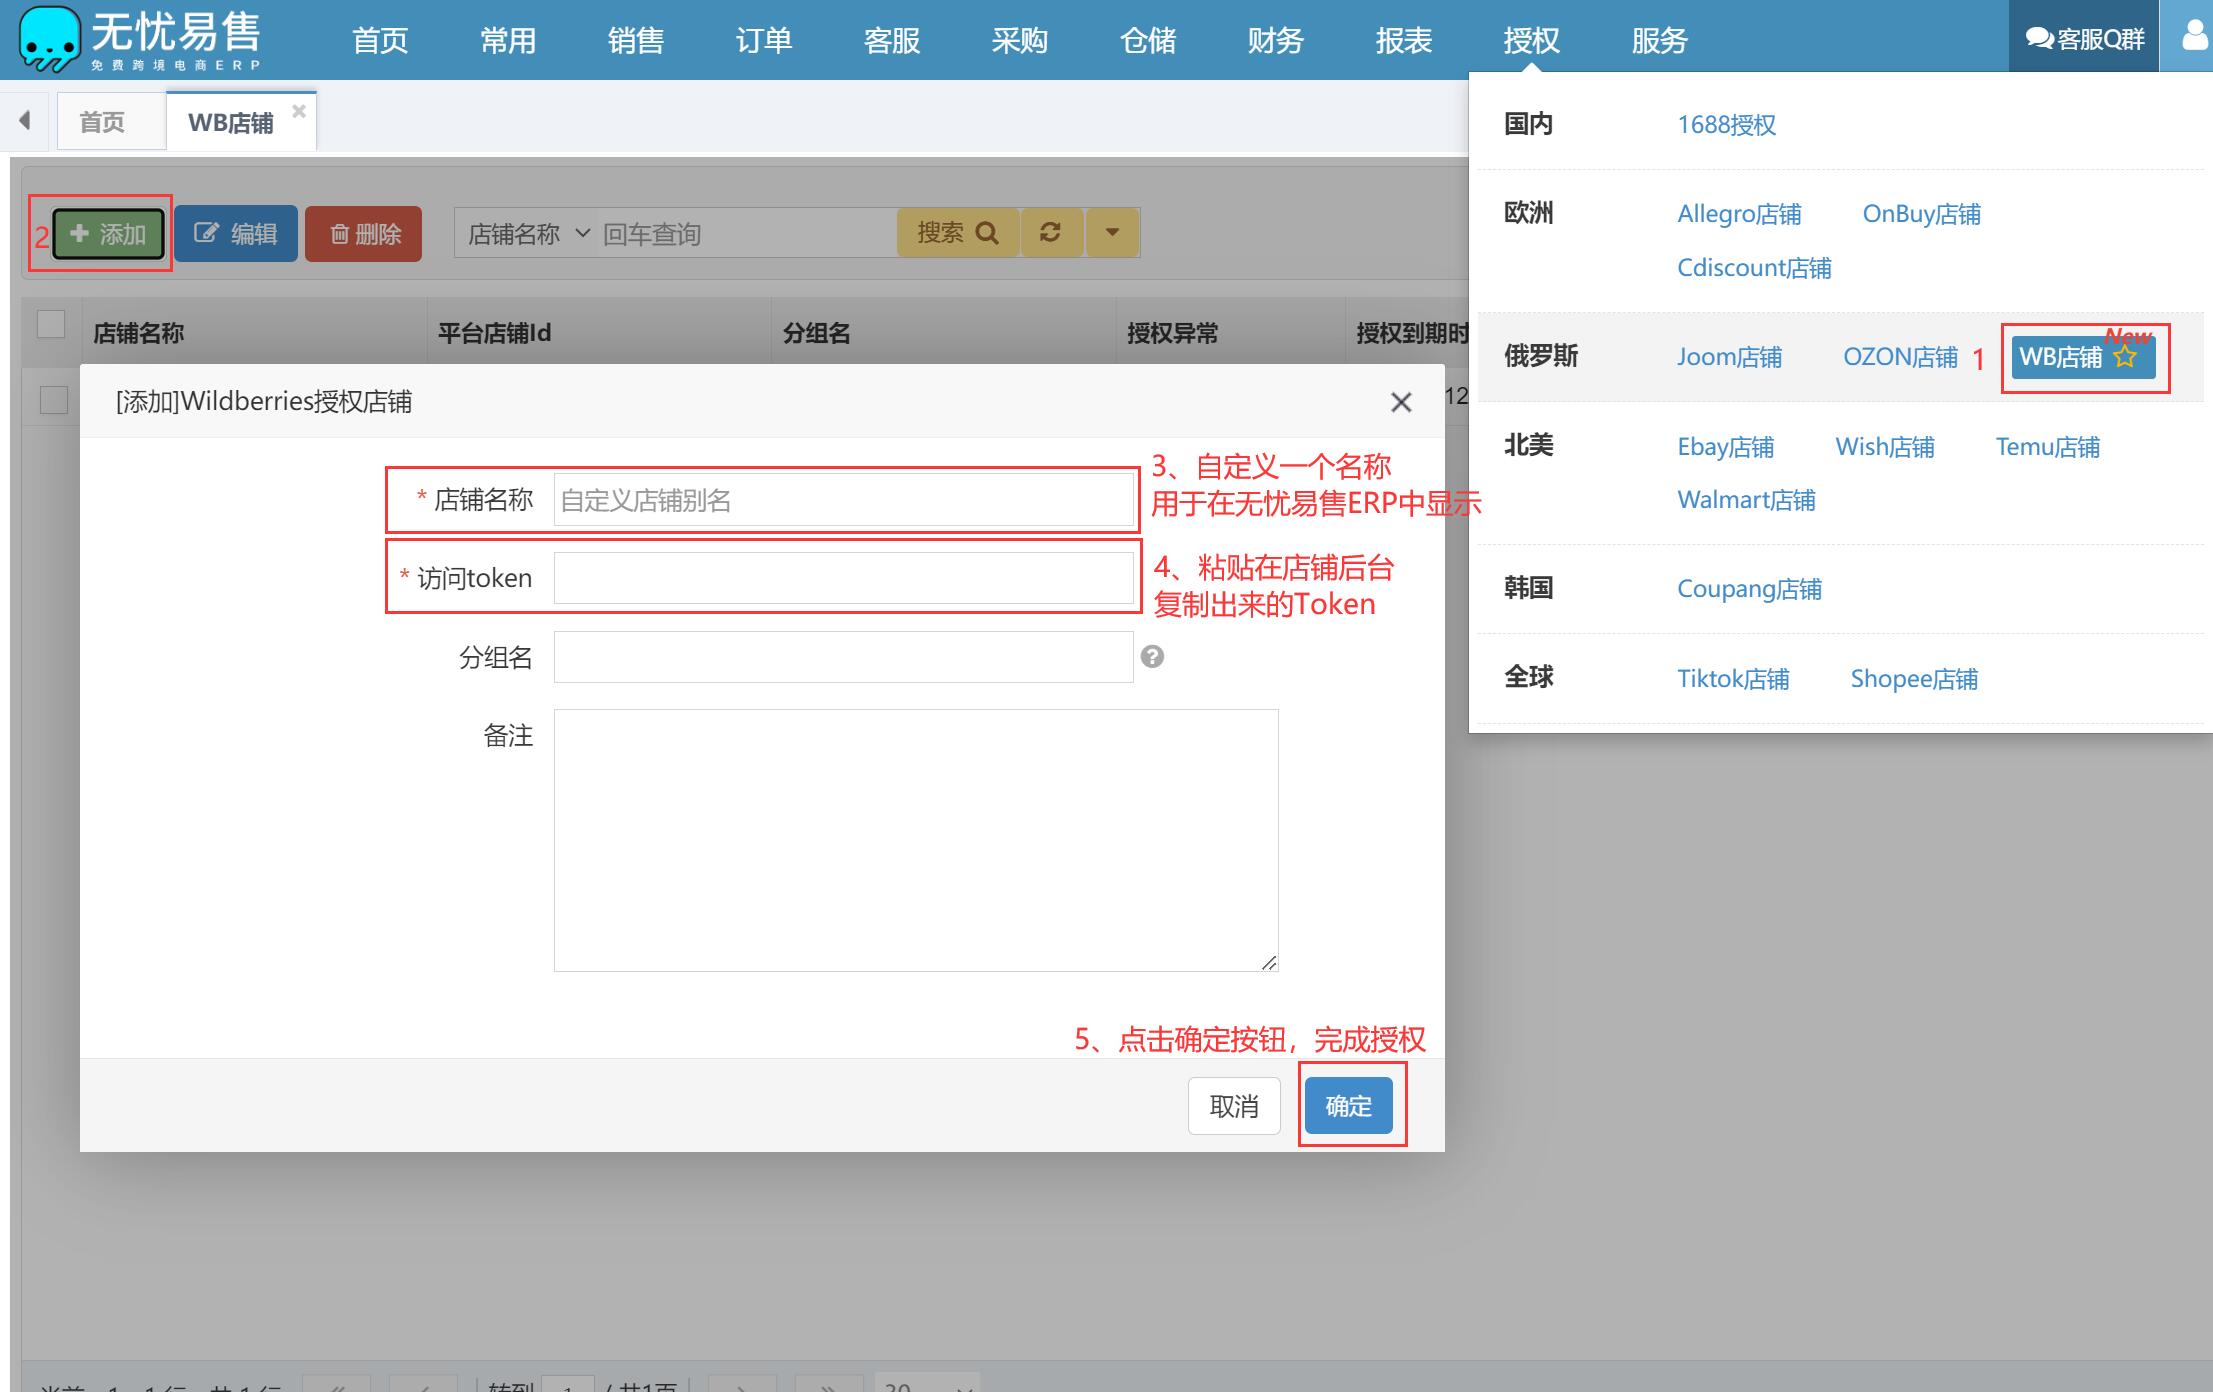Open the 常用 top menu
2213x1392 pixels.
[508, 40]
